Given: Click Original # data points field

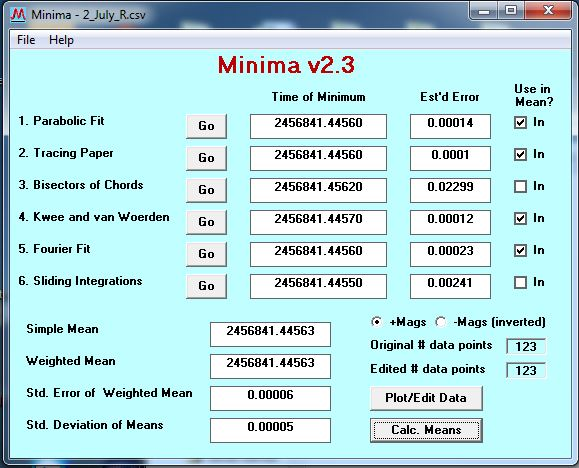Looking at the screenshot, I should tap(526, 346).
